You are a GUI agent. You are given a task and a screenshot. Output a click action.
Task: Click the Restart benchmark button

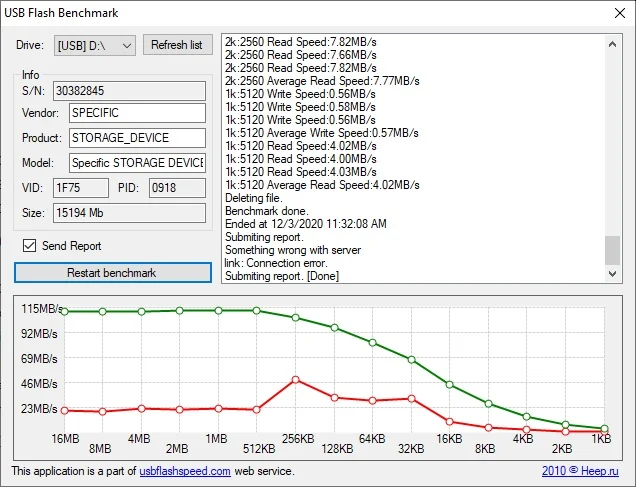113,272
